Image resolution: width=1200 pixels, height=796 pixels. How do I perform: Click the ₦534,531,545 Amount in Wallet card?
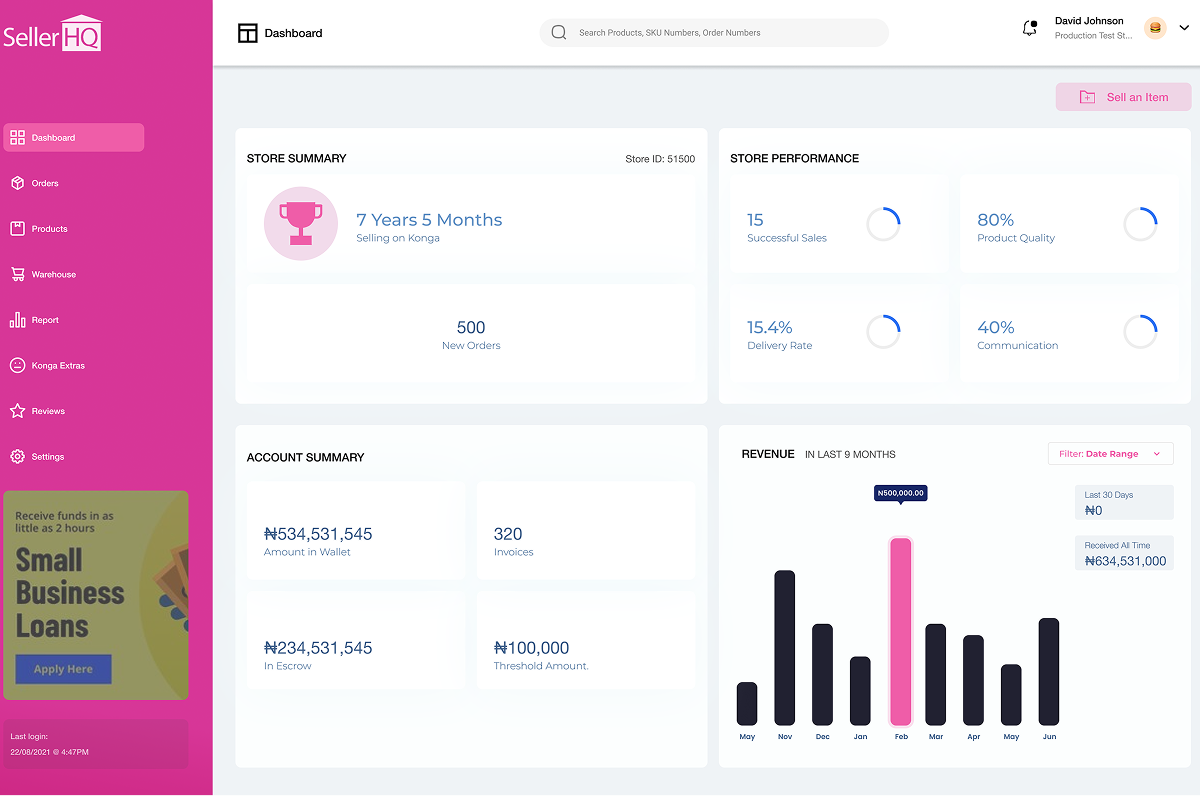click(x=356, y=531)
